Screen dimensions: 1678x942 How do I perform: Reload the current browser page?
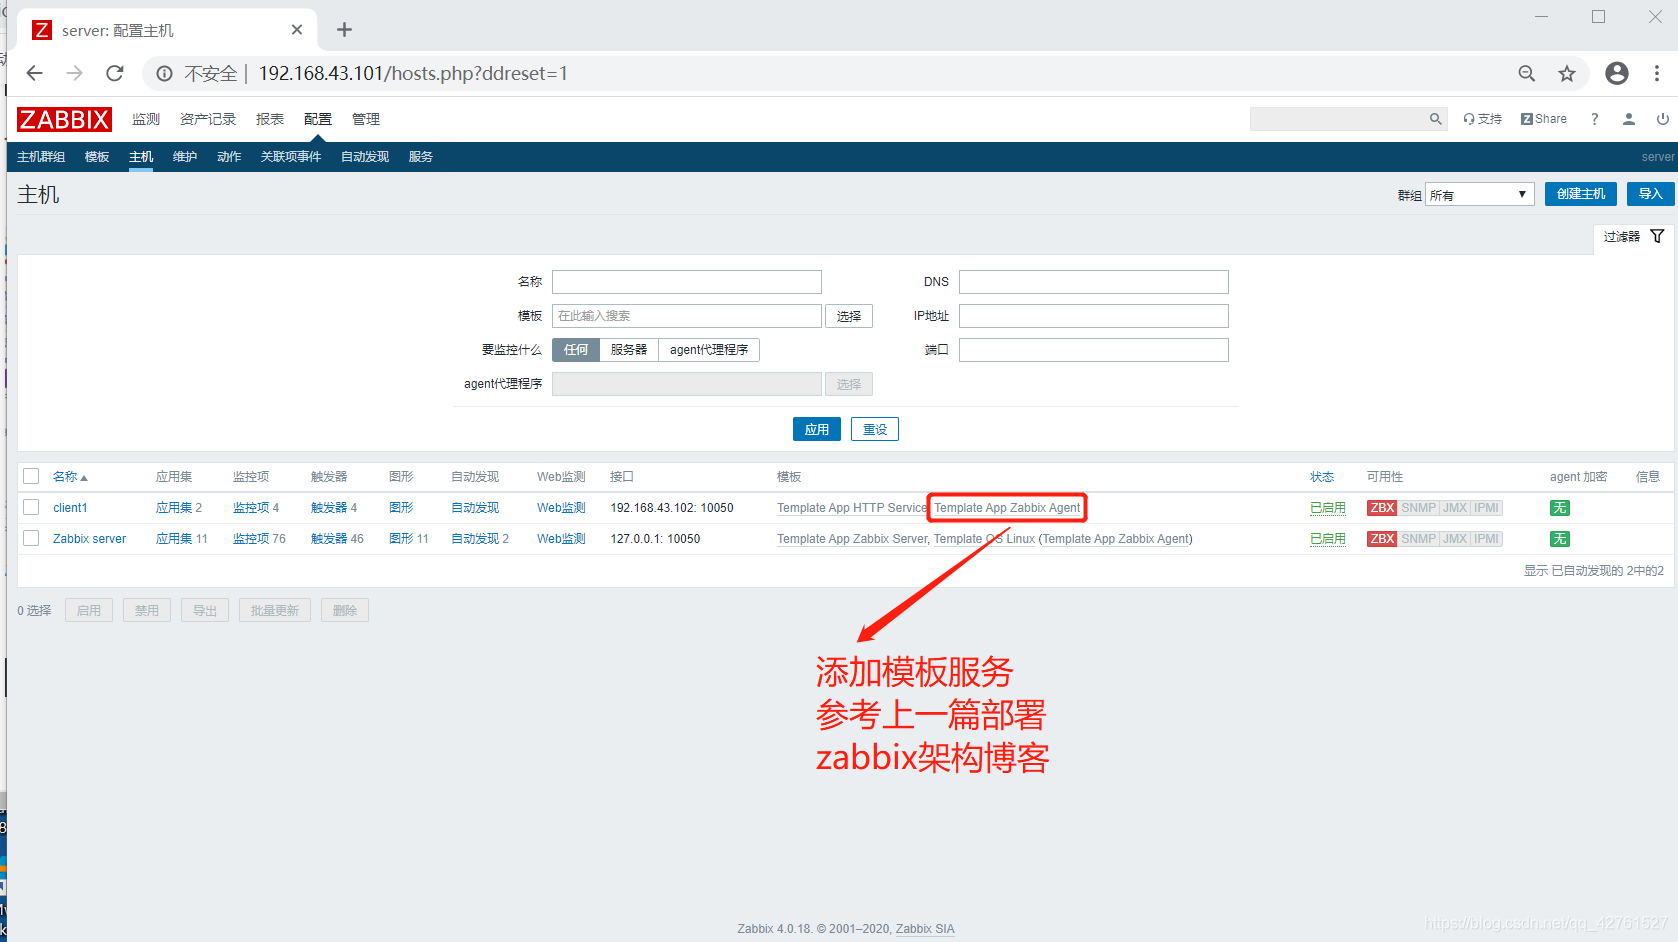click(x=115, y=73)
